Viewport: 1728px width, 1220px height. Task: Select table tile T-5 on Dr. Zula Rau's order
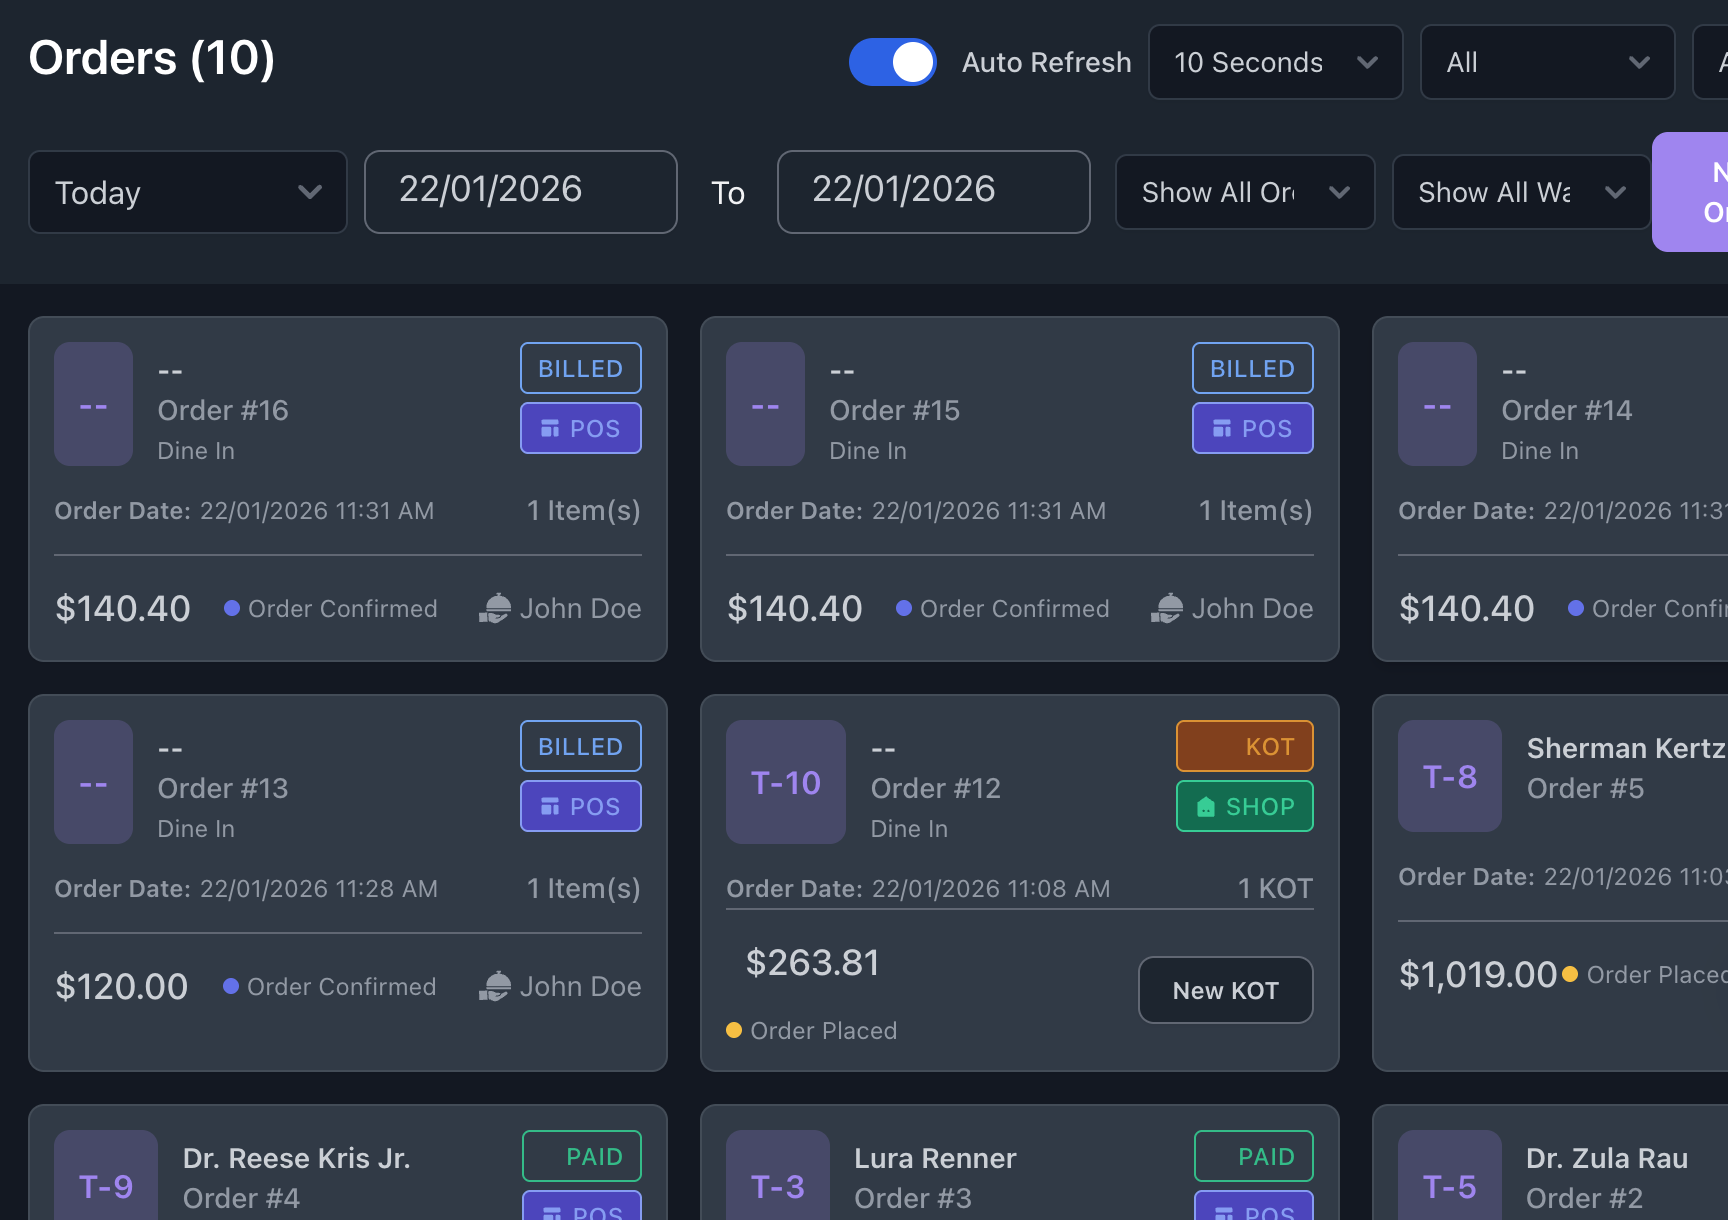(x=1449, y=1186)
